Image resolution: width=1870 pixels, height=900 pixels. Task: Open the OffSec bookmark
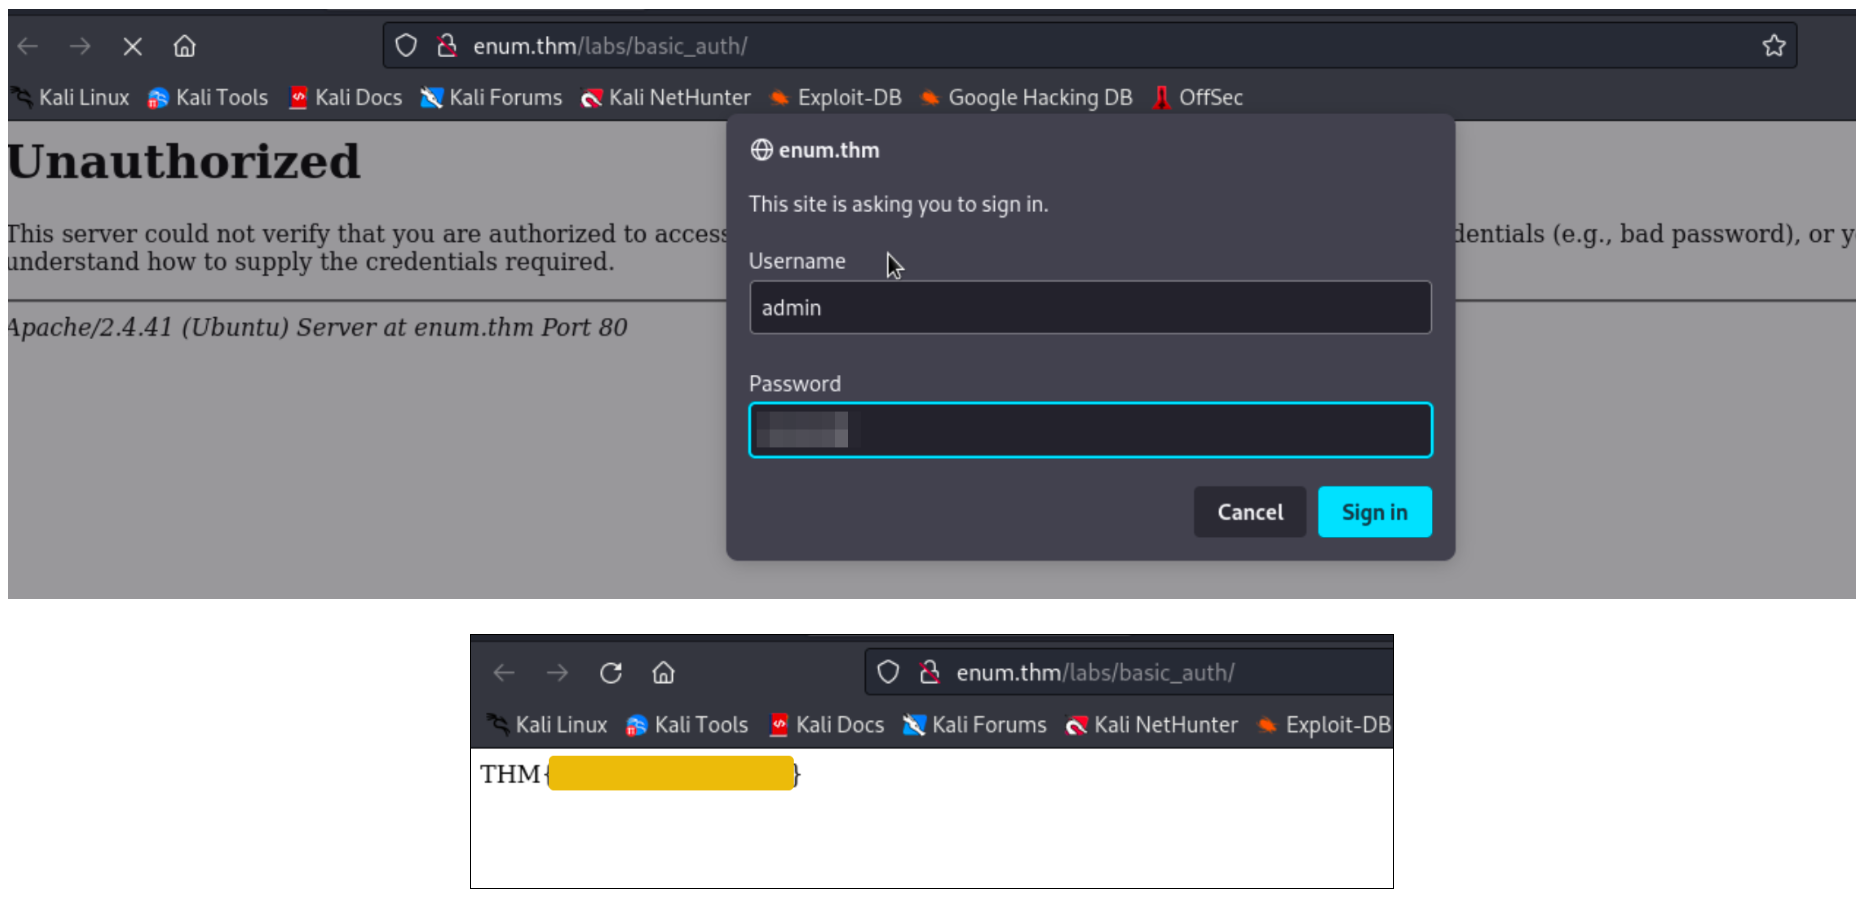pos(1198,97)
